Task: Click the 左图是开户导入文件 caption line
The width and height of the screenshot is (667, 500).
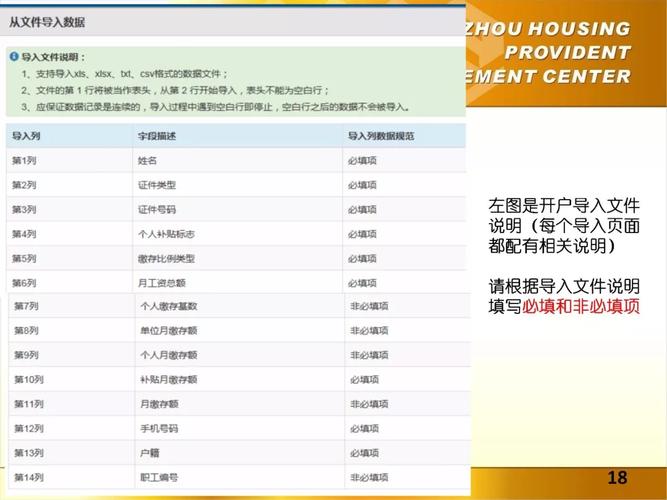Action: pyautogui.click(x=564, y=206)
